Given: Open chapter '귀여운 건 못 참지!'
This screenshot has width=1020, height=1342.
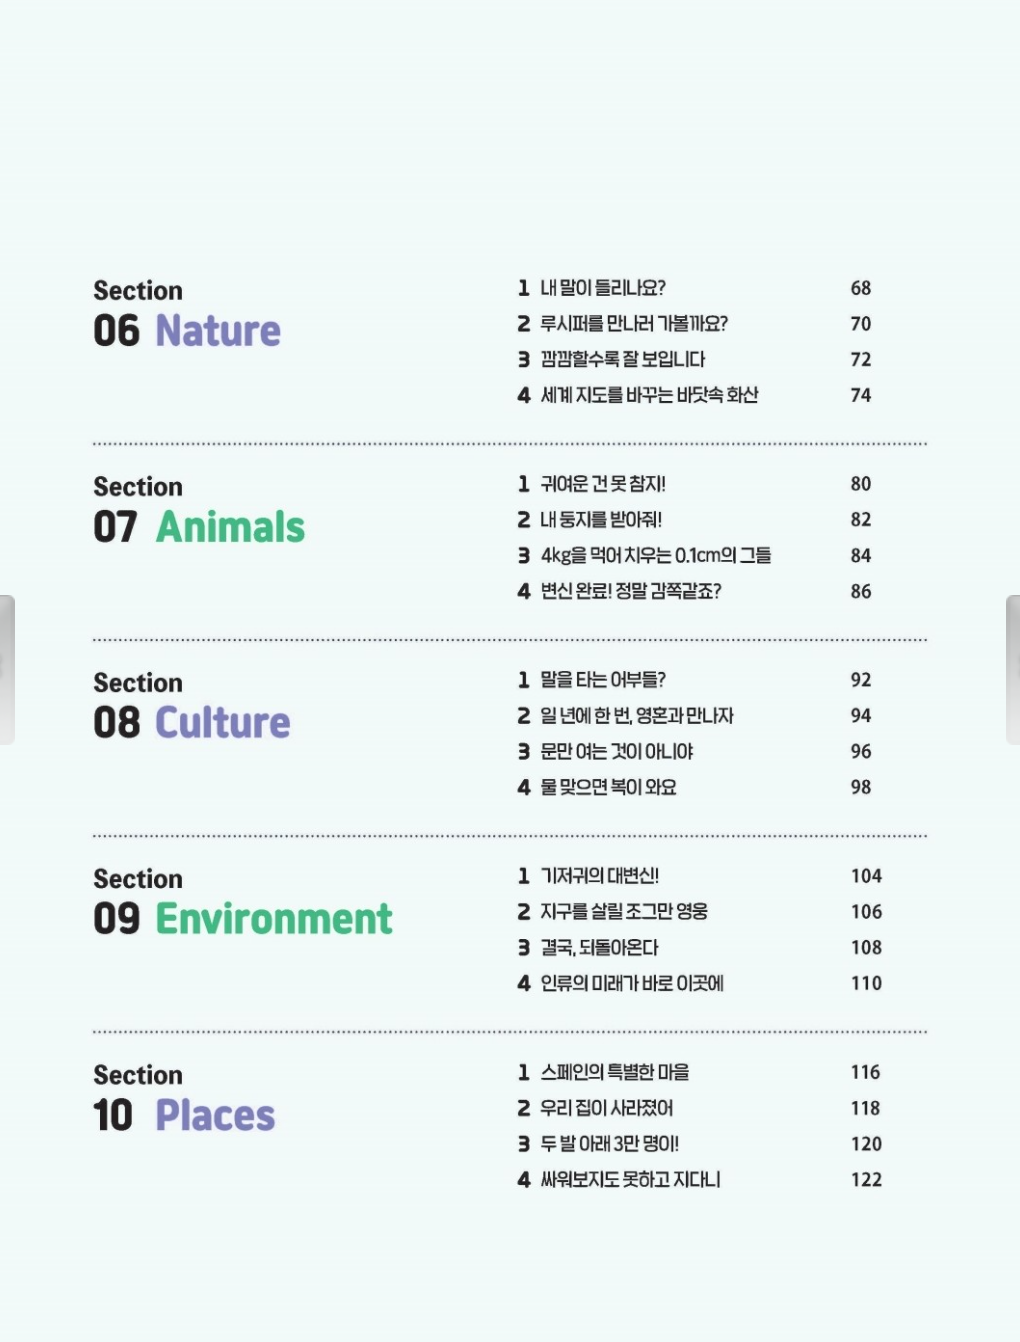Looking at the screenshot, I should [602, 484].
